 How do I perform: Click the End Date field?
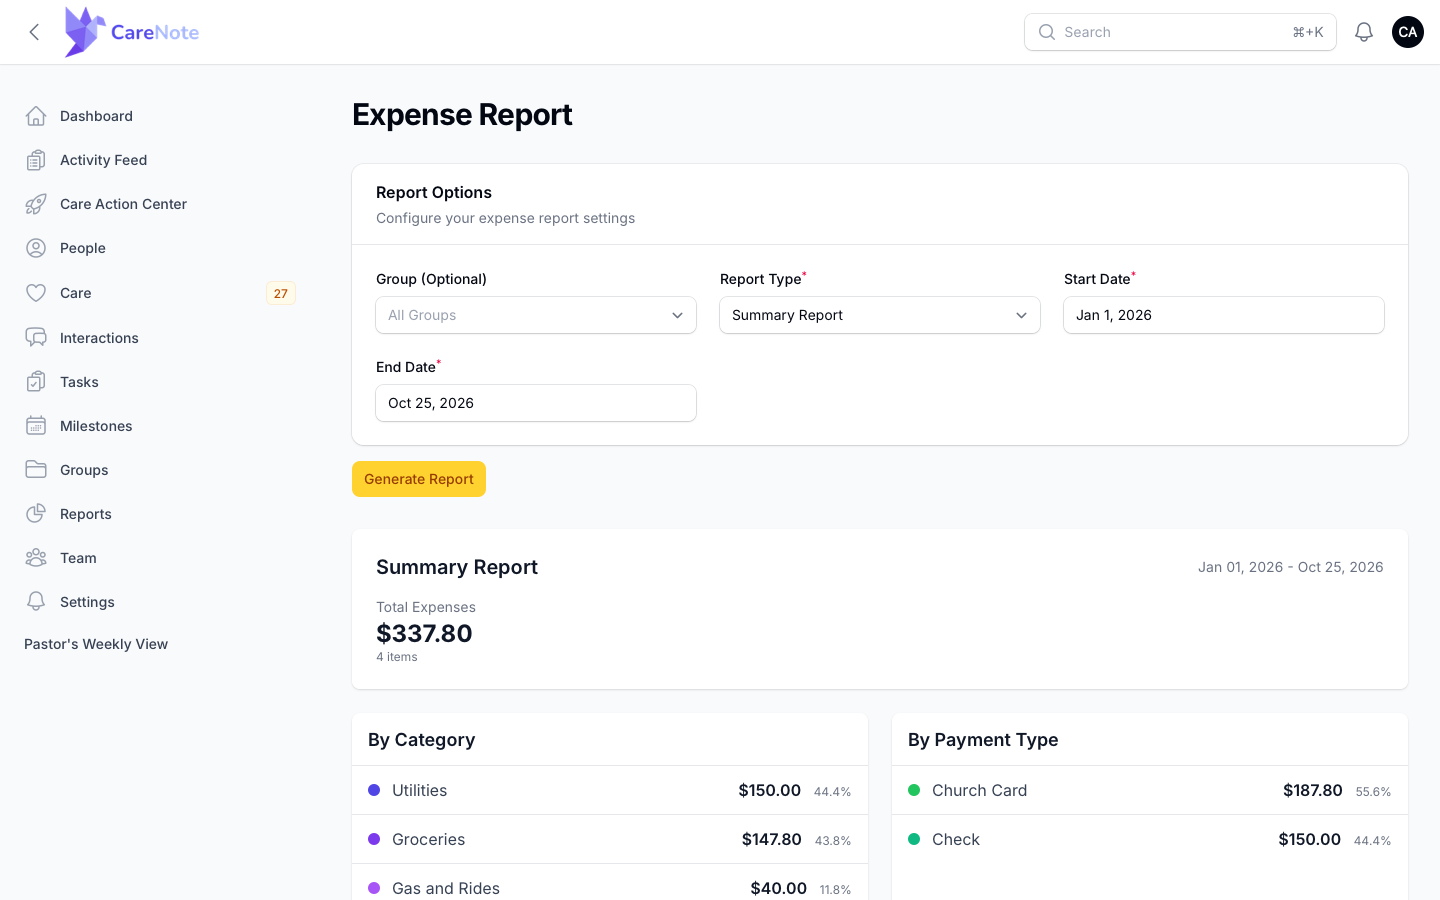pyautogui.click(x=536, y=403)
